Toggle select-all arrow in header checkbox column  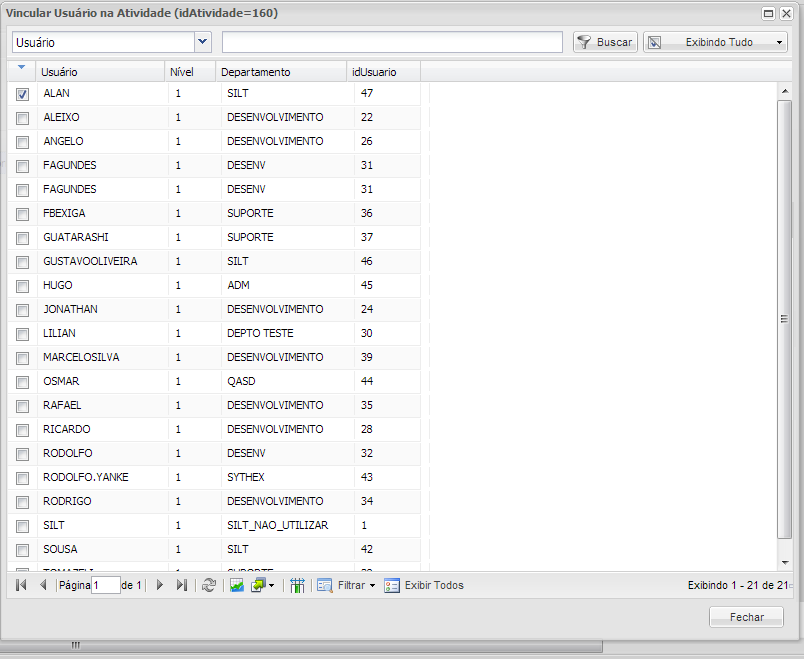pyautogui.click(x=21, y=67)
